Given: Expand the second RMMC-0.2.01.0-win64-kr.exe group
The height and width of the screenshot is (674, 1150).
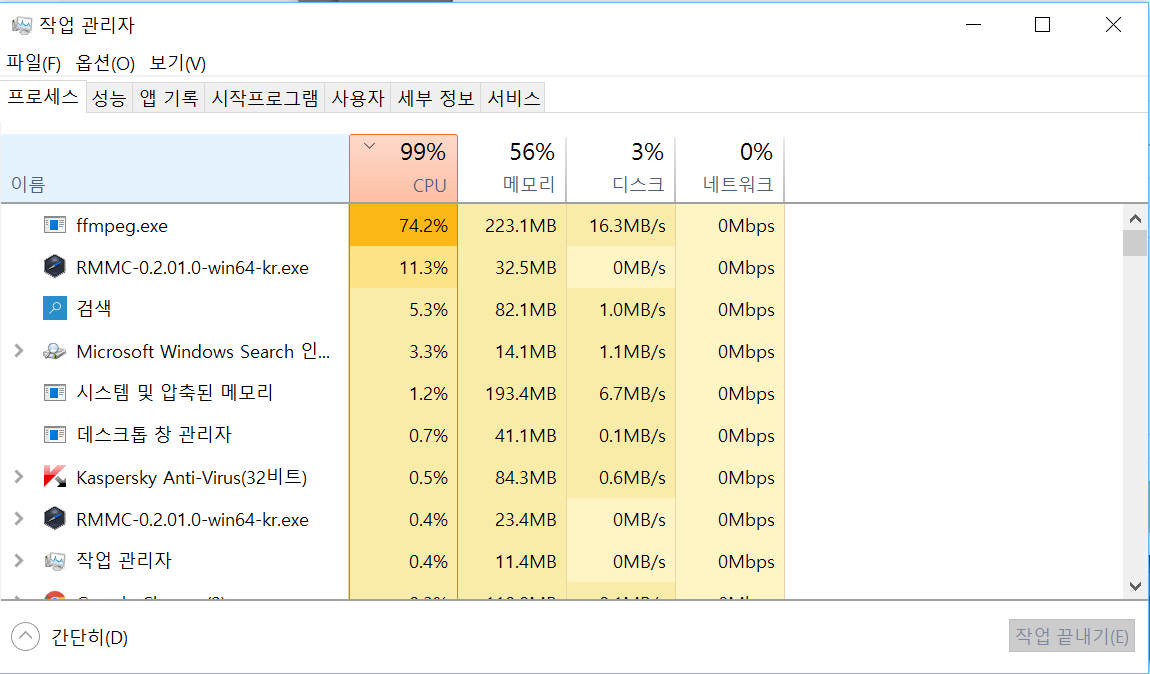Looking at the screenshot, I should [18, 519].
